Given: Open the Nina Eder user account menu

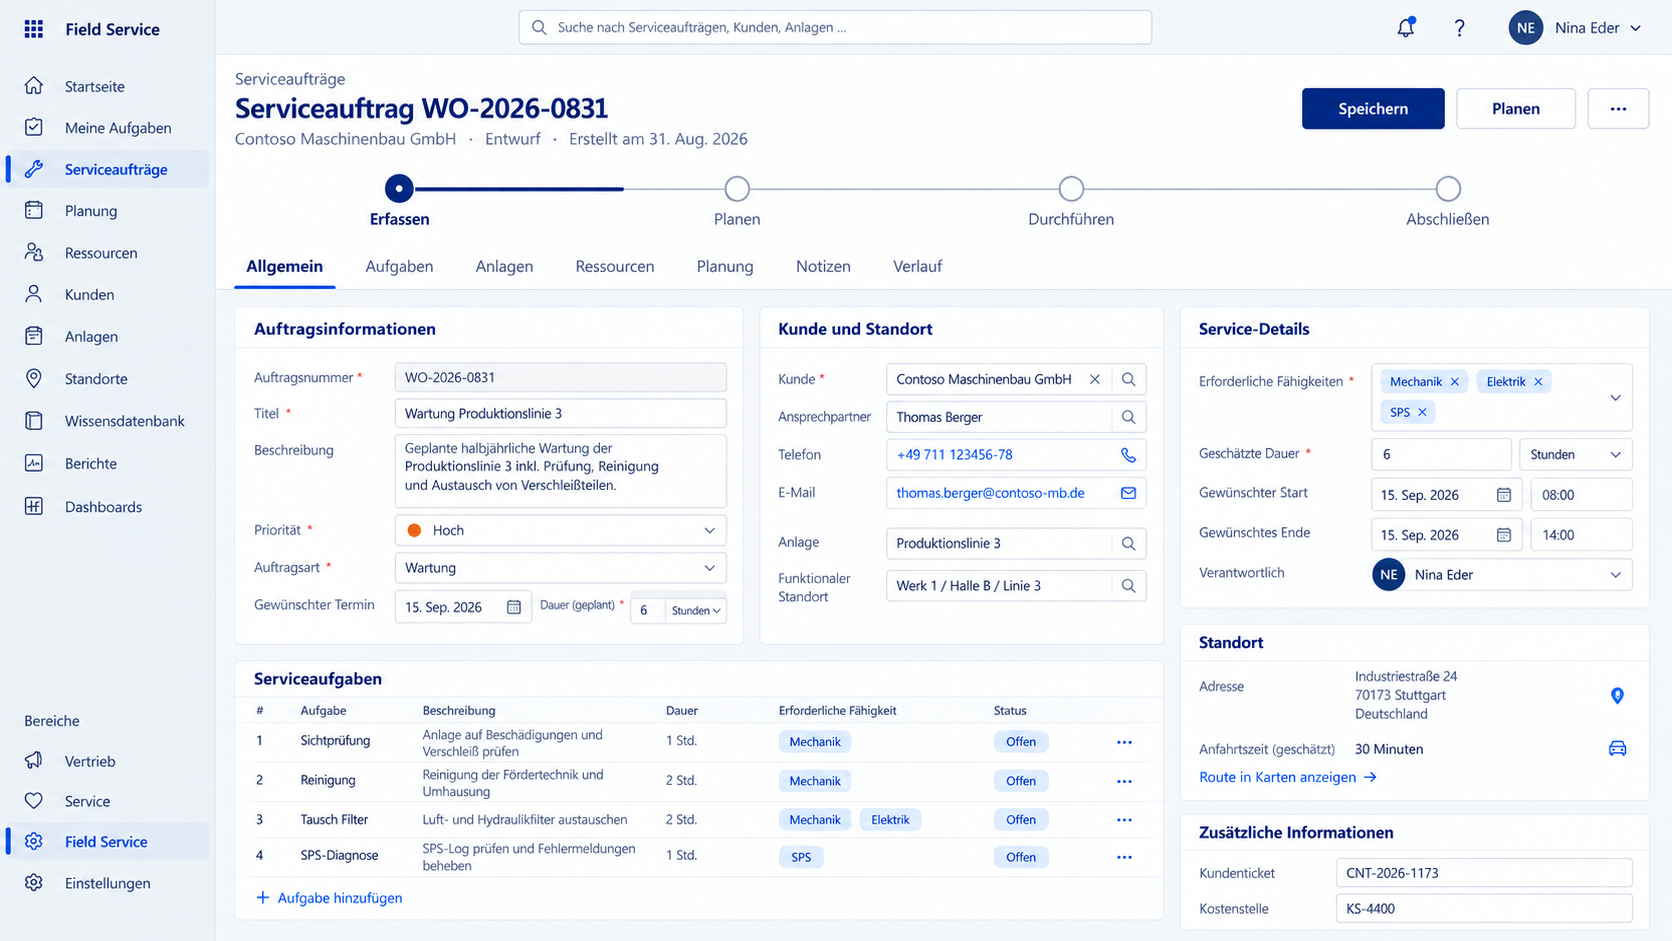Looking at the screenshot, I should (1576, 28).
